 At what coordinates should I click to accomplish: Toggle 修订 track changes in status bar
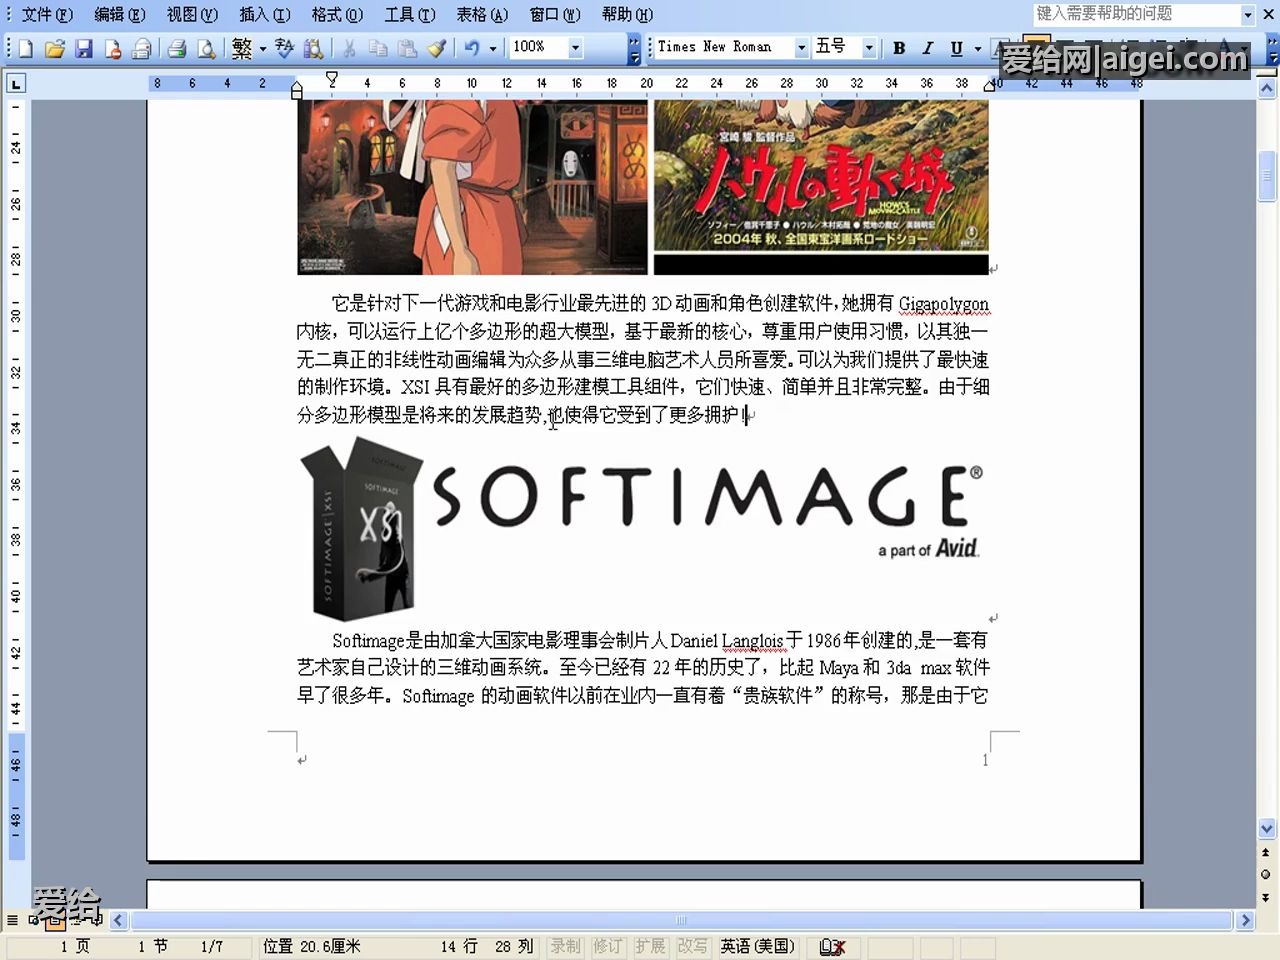[607, 946]
